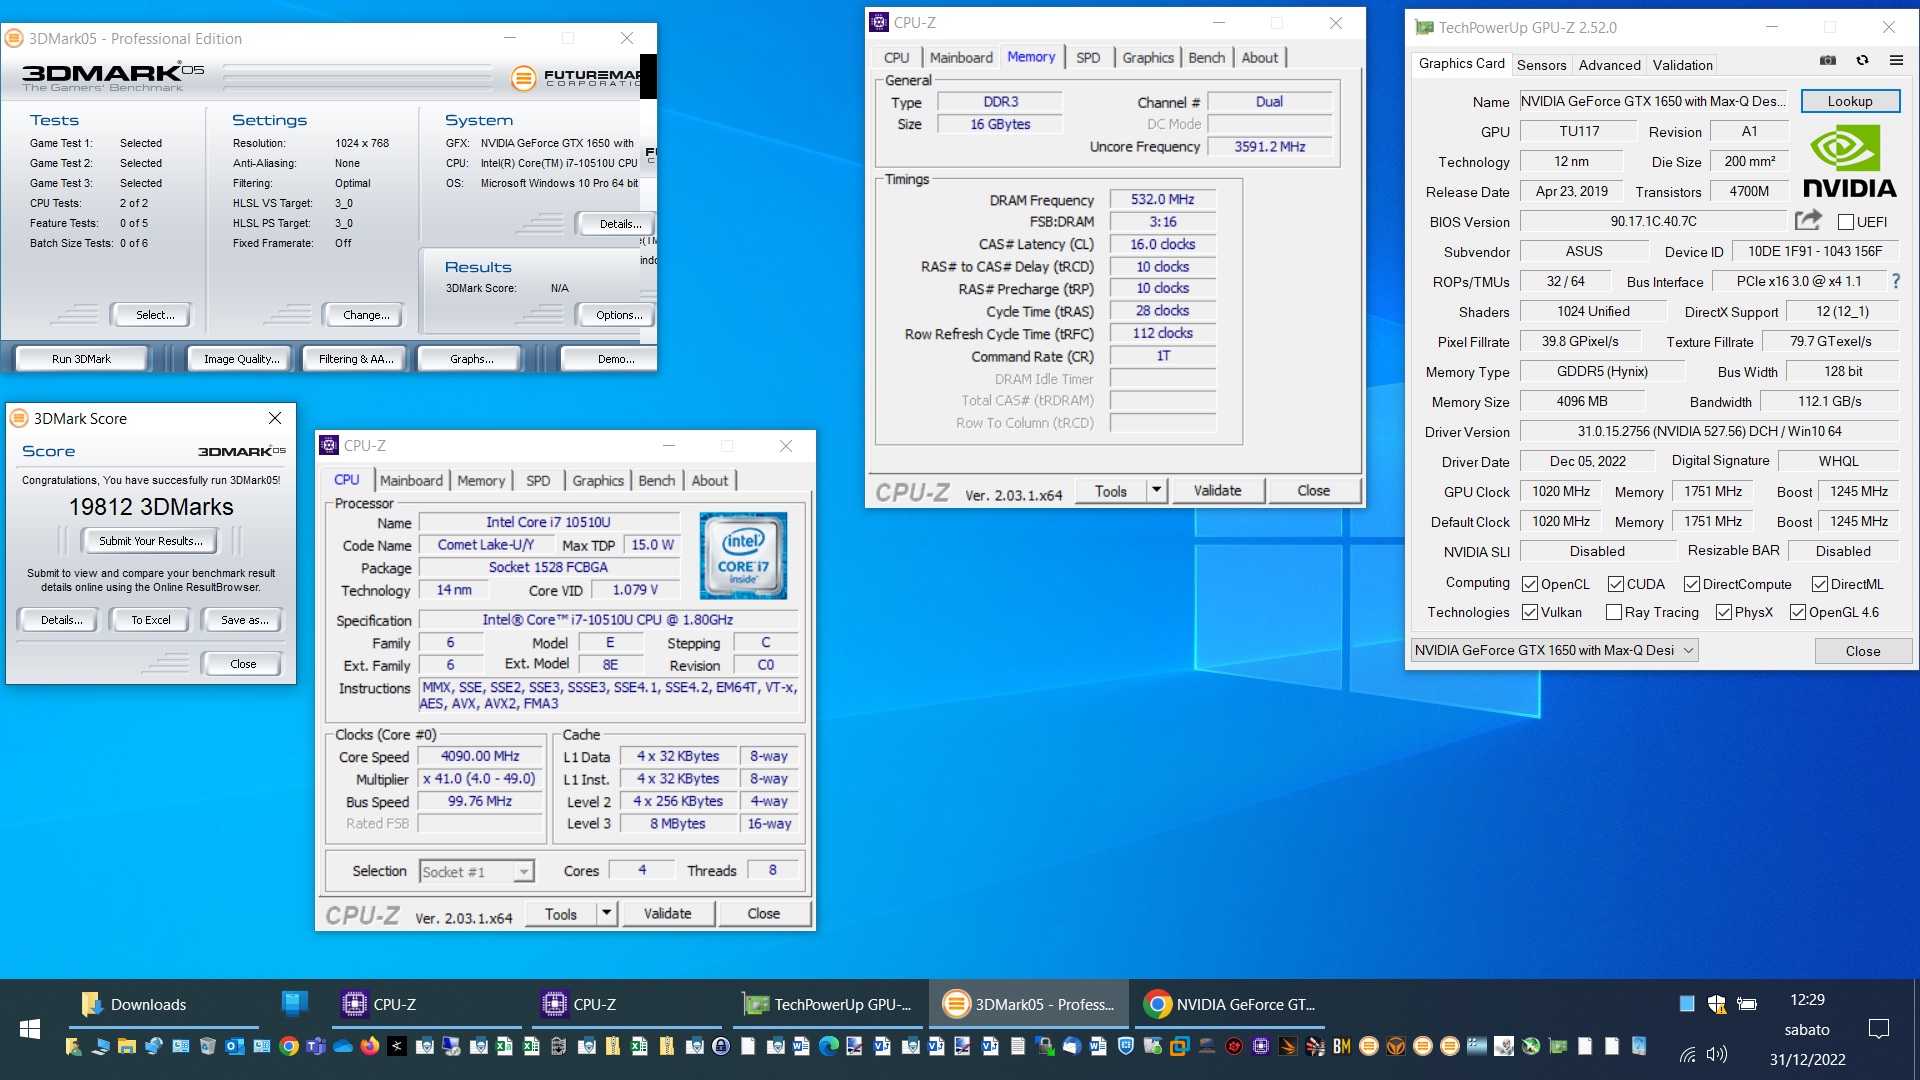Image resolution: width=1920 pixels, height=1080 pixels.
Task: Click Validate in CPU-Z Memory window
Action: click(1217, 490)
